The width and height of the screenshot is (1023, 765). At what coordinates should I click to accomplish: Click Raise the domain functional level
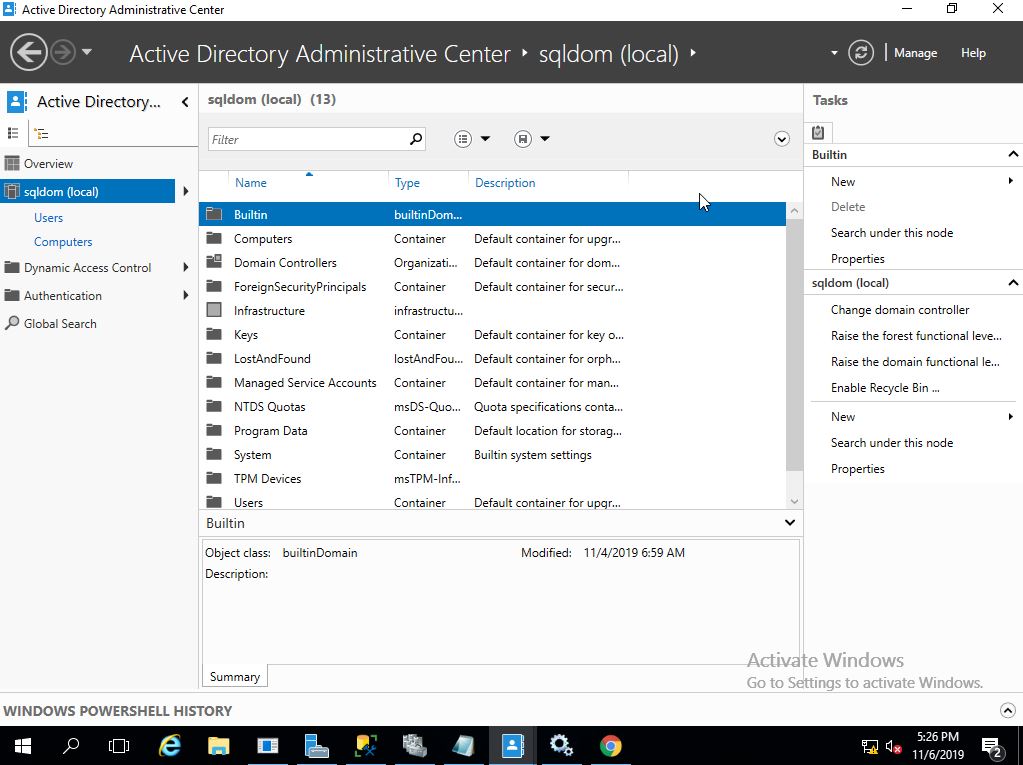click(x=915, y=362)
